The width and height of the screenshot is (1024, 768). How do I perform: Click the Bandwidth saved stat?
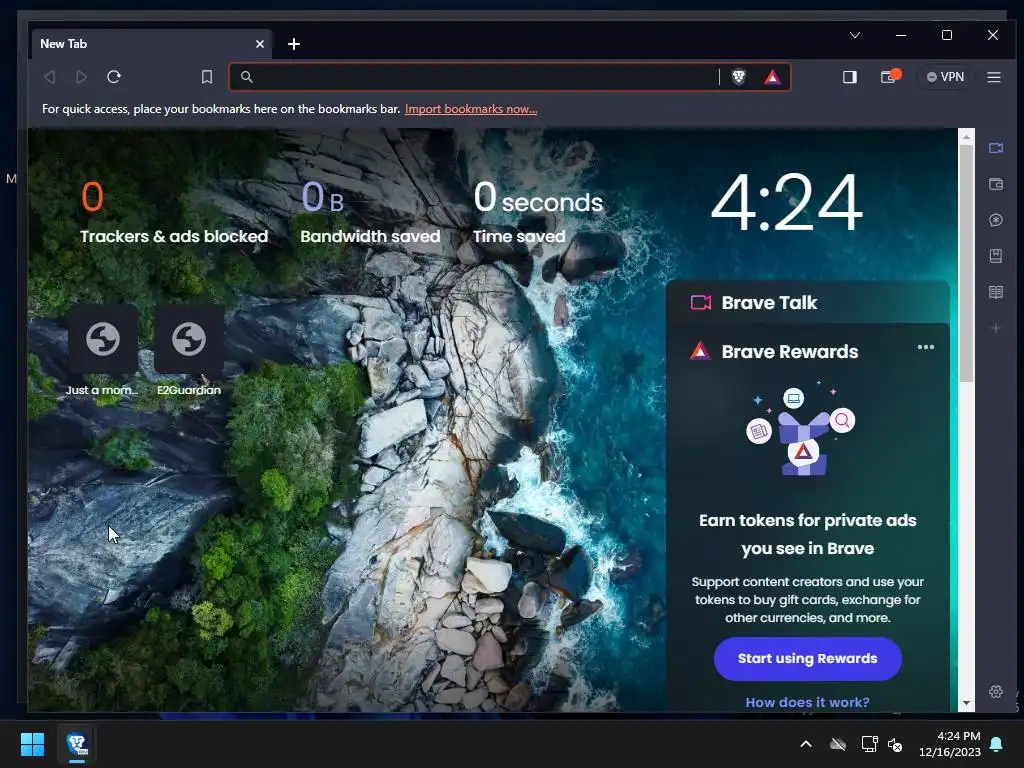(x=370, y=213)
